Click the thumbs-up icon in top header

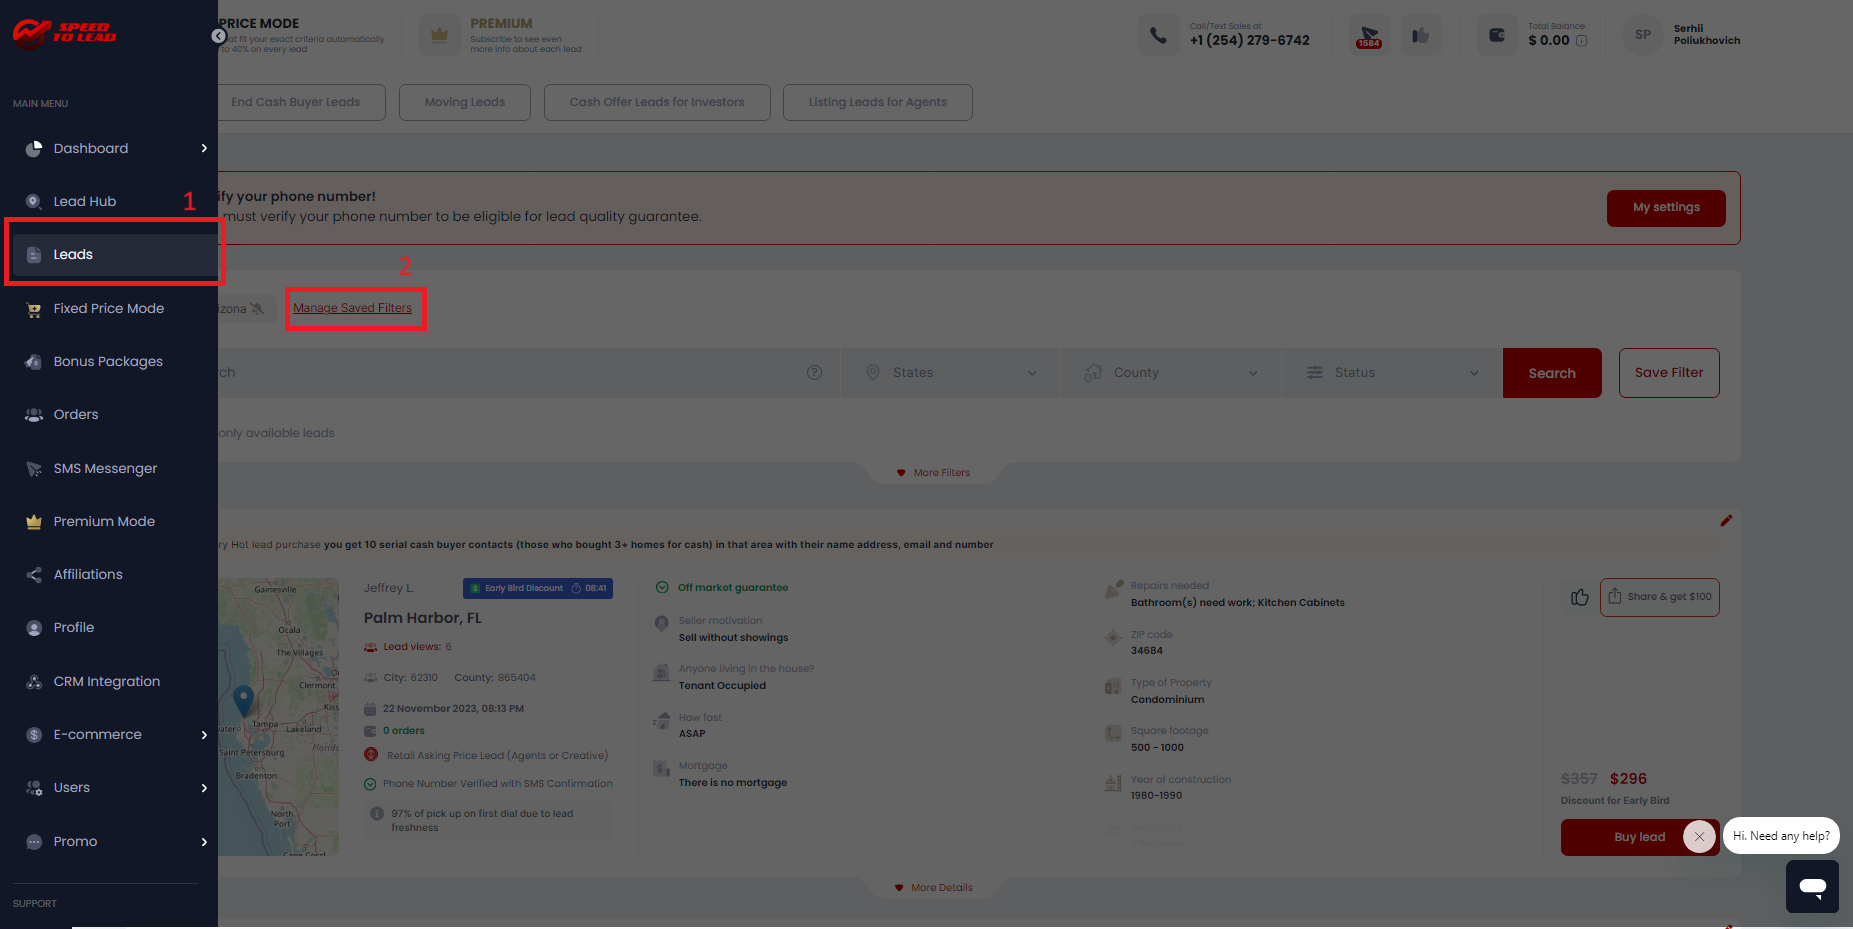point(1420,36)
